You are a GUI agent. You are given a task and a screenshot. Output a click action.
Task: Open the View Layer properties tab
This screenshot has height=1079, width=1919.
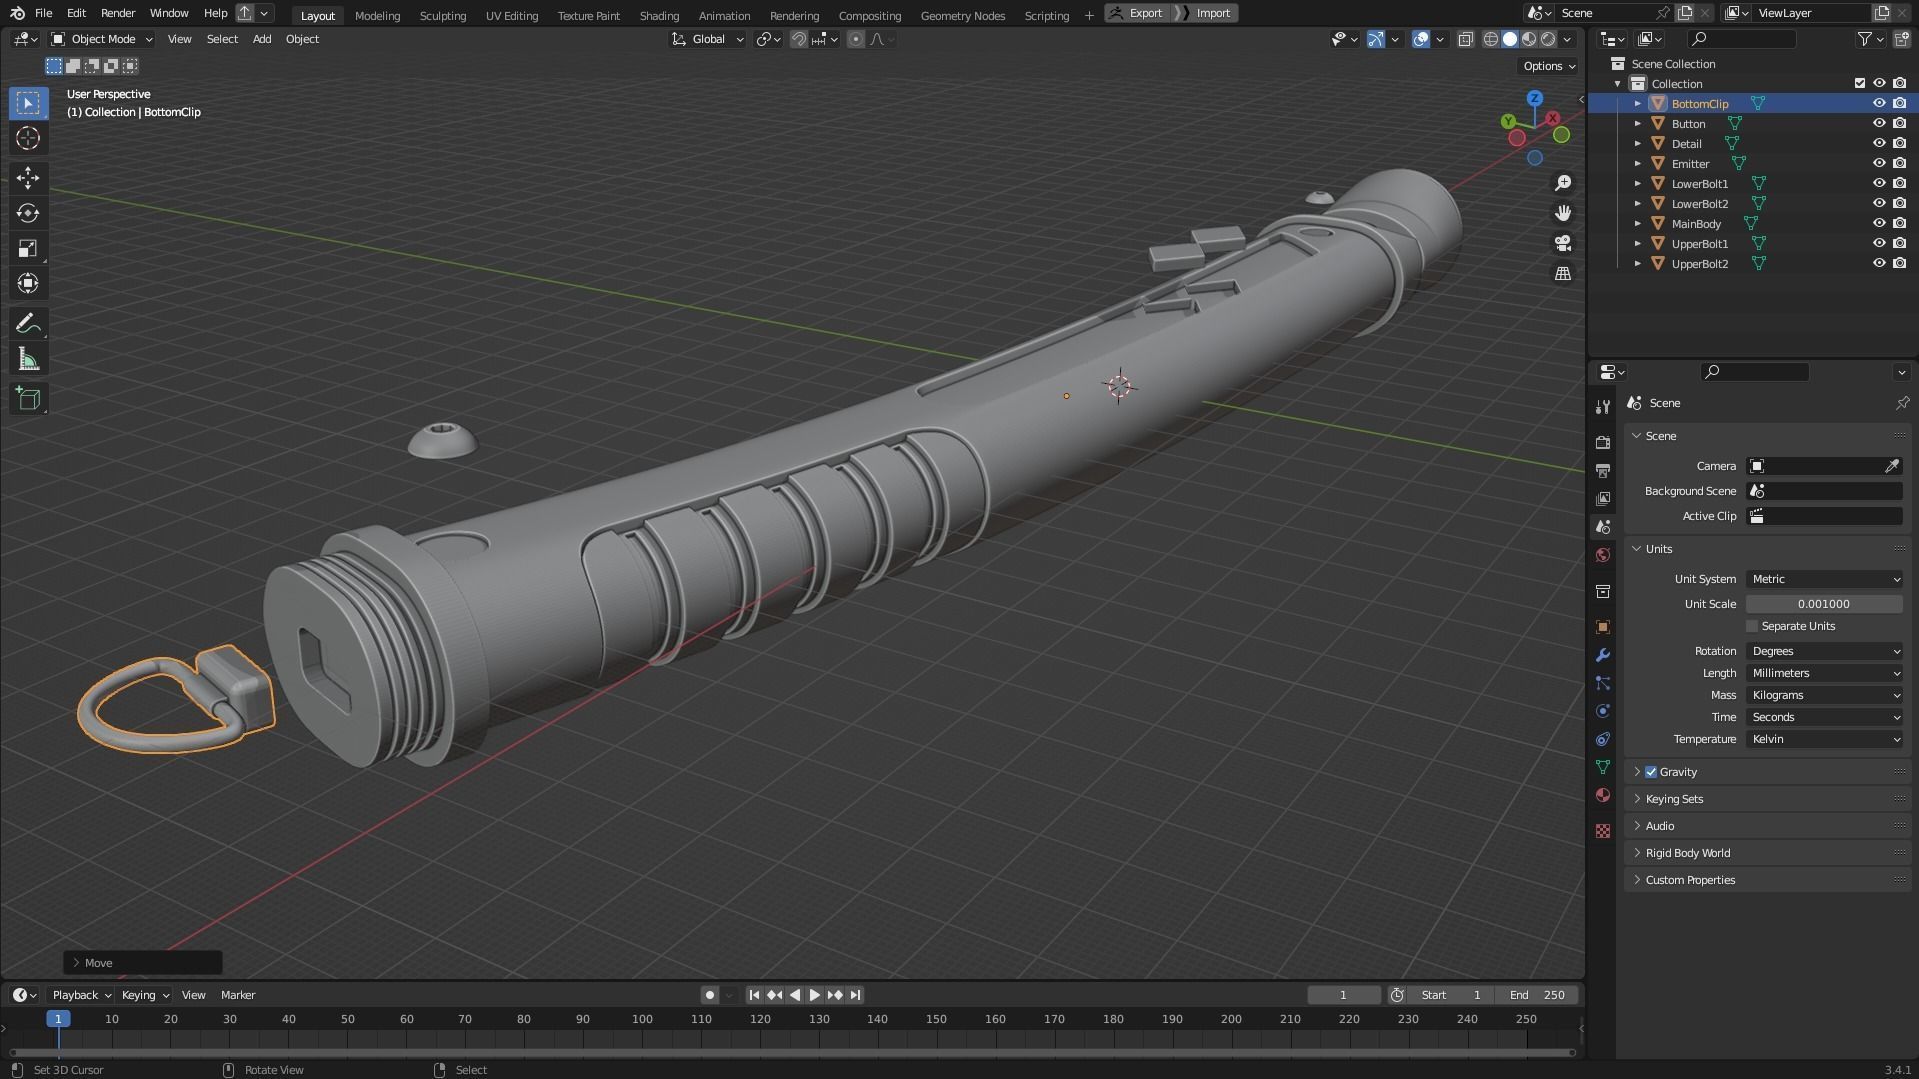[x=1603, y=498]
